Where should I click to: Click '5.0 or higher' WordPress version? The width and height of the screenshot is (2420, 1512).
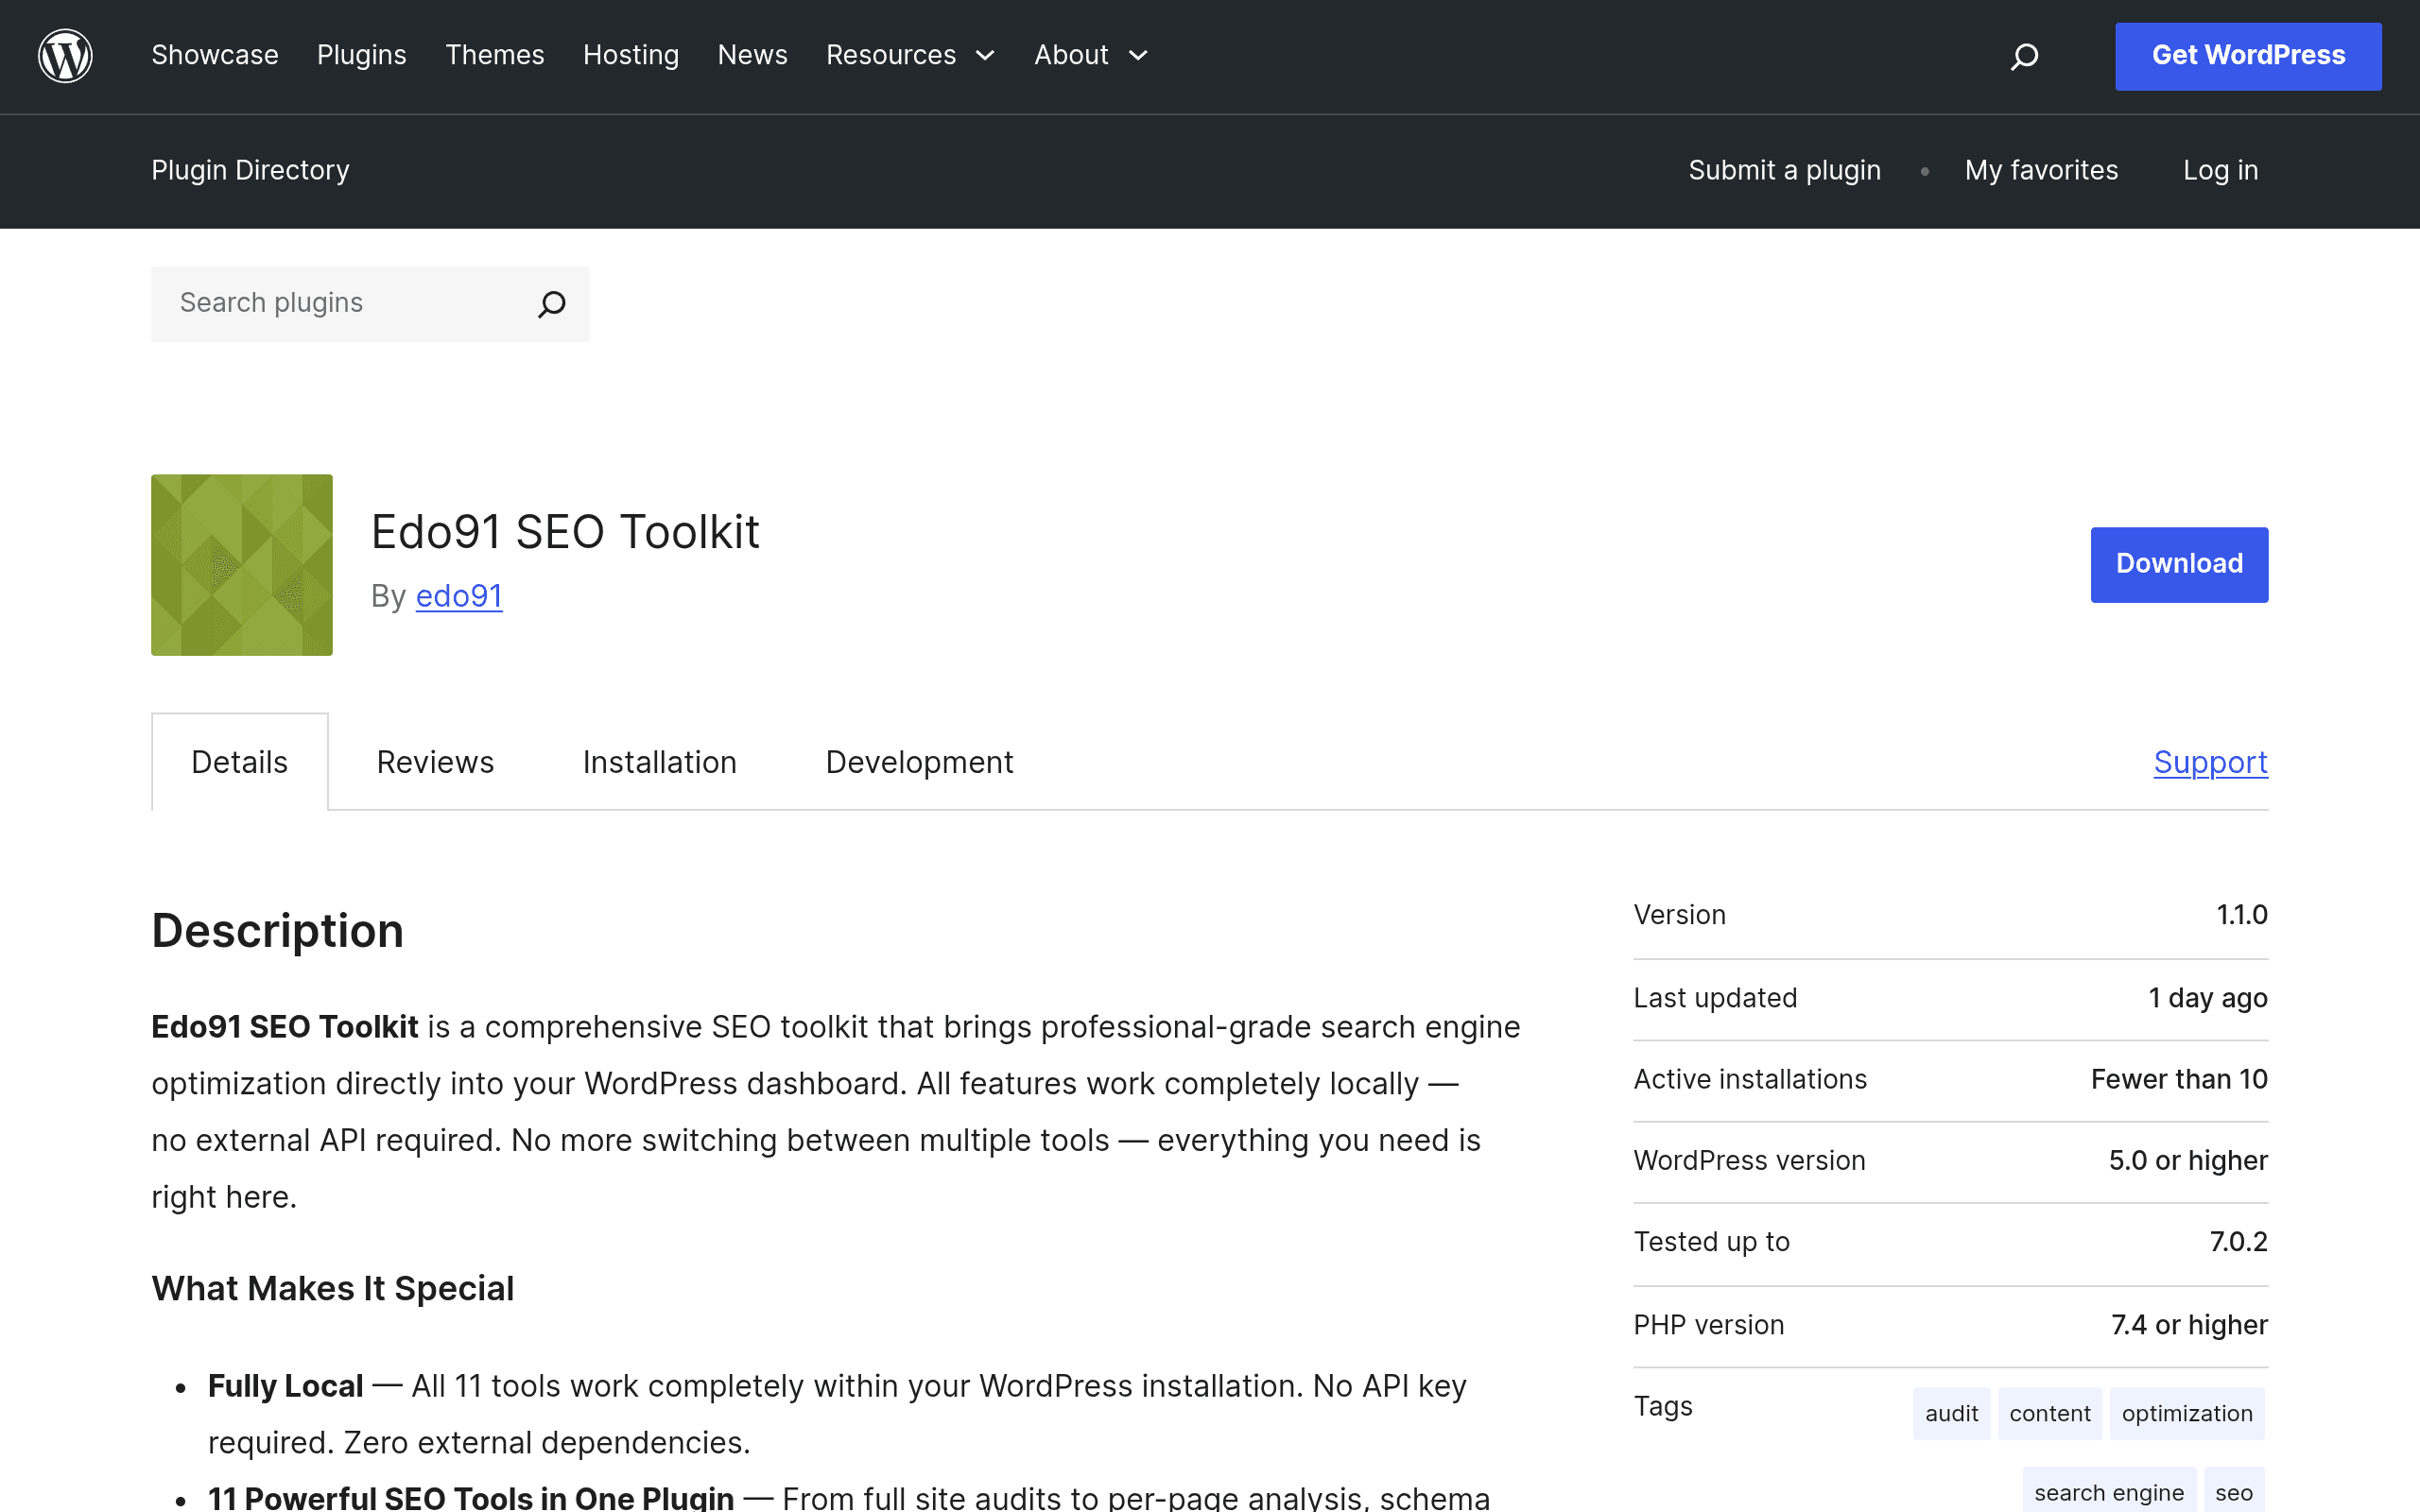[x=2188, y=1160]
